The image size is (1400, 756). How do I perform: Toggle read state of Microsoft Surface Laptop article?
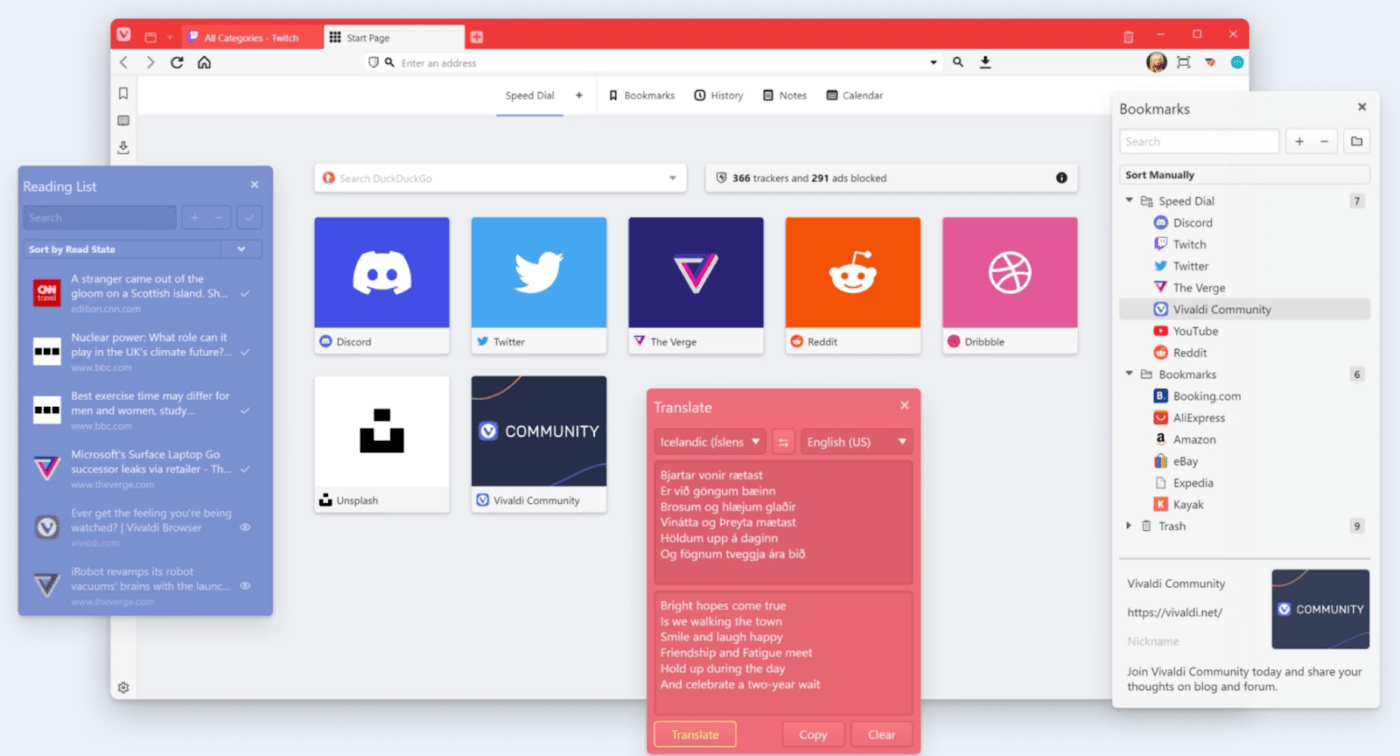[245, 469]
